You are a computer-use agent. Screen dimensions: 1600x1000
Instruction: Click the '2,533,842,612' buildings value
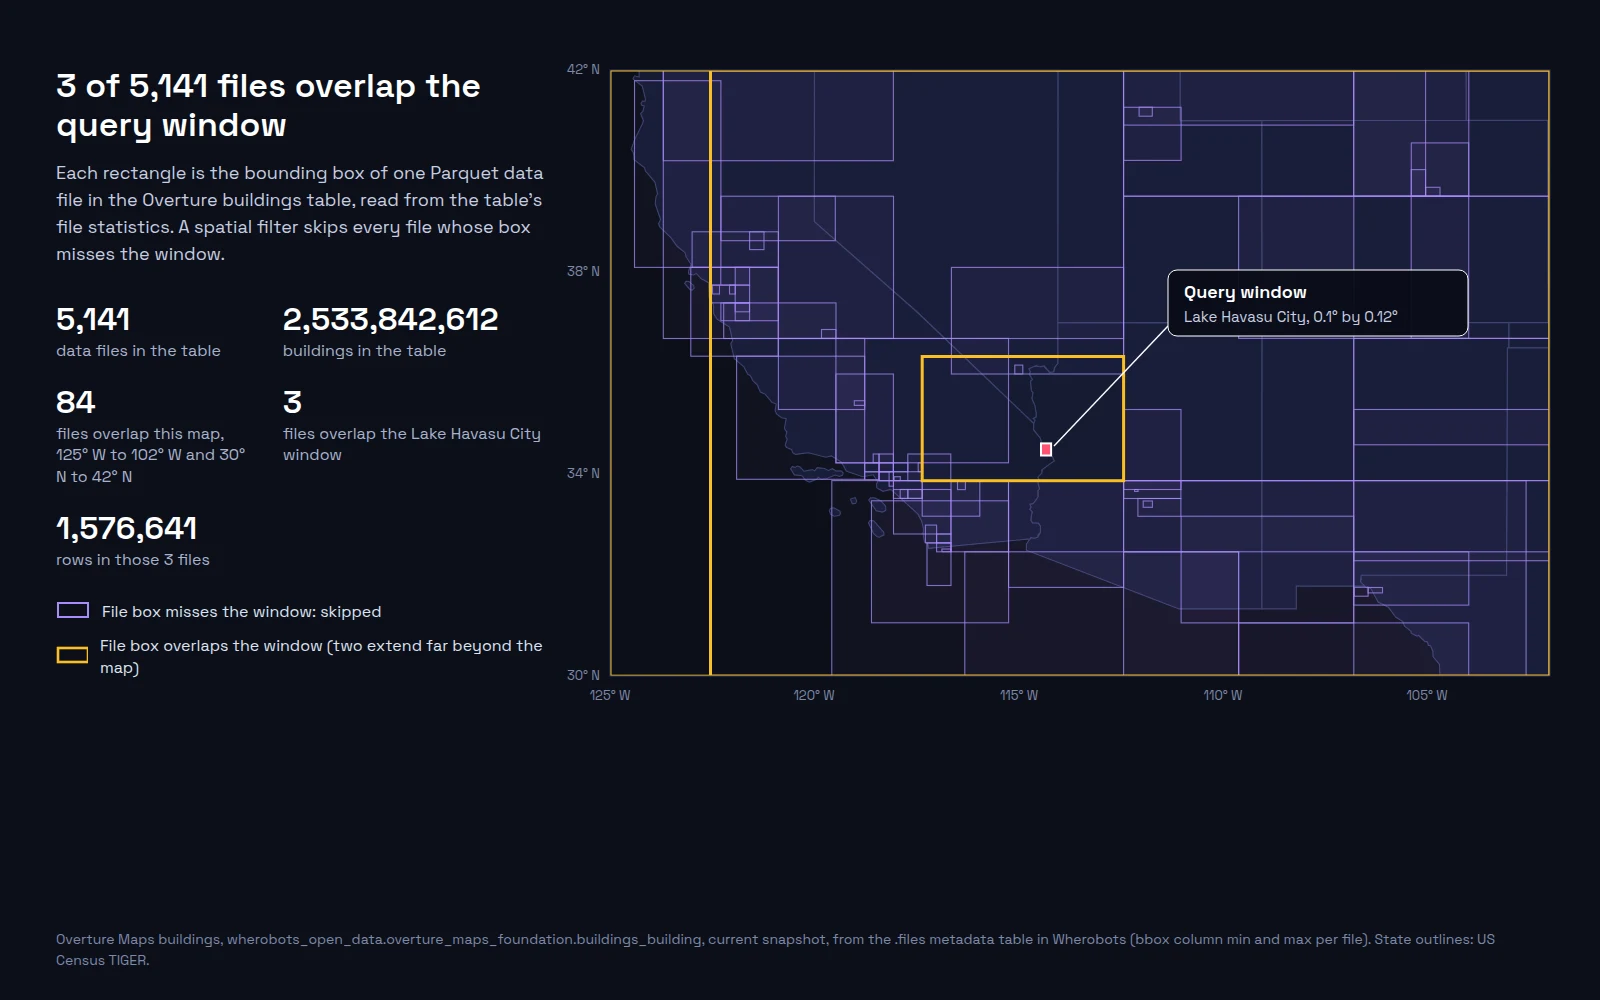coord(390,319)
